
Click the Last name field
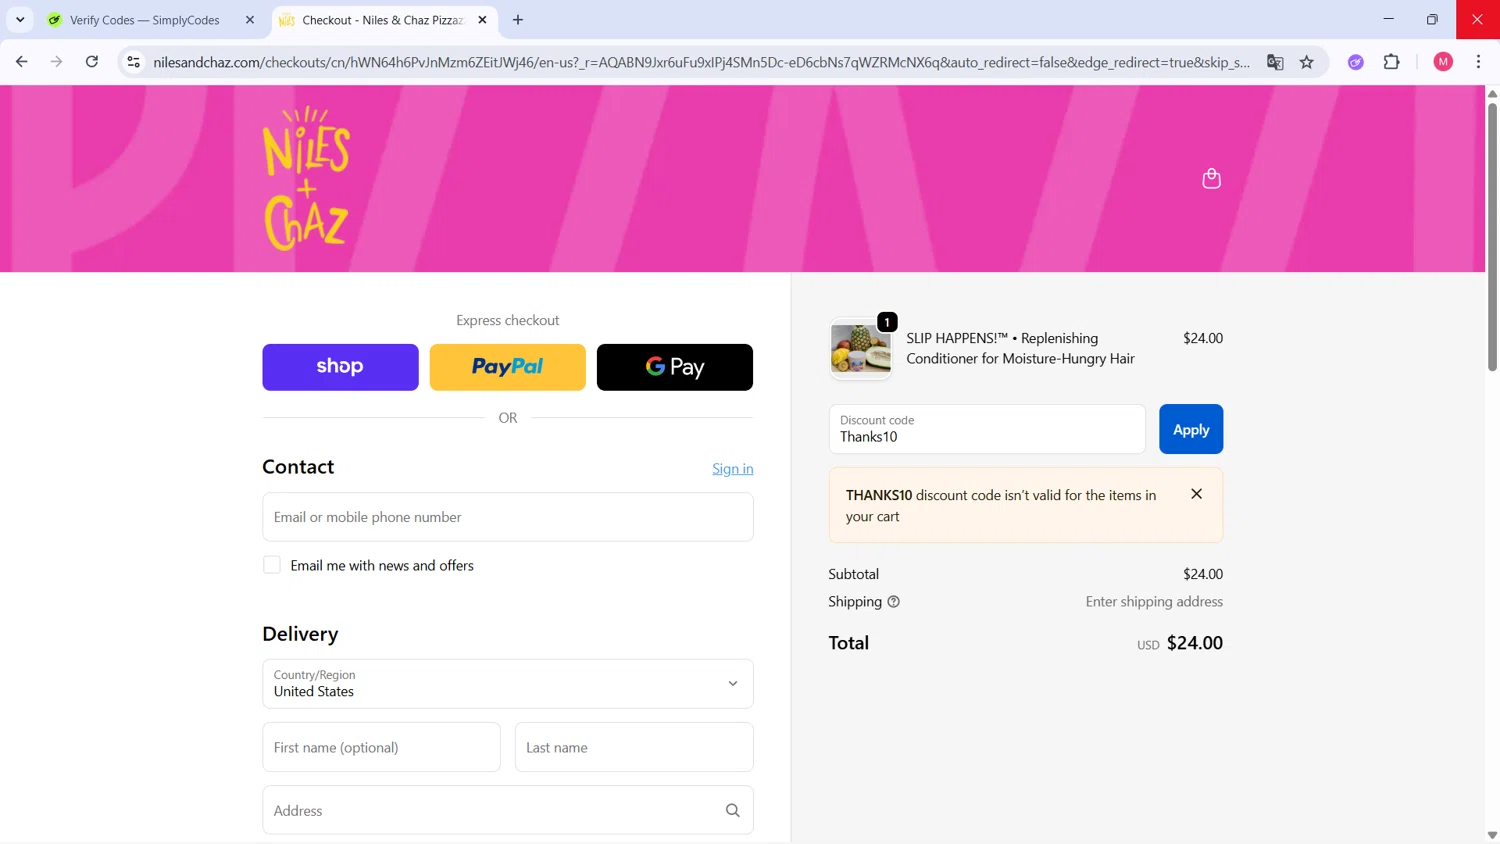[x=634, y=747]
